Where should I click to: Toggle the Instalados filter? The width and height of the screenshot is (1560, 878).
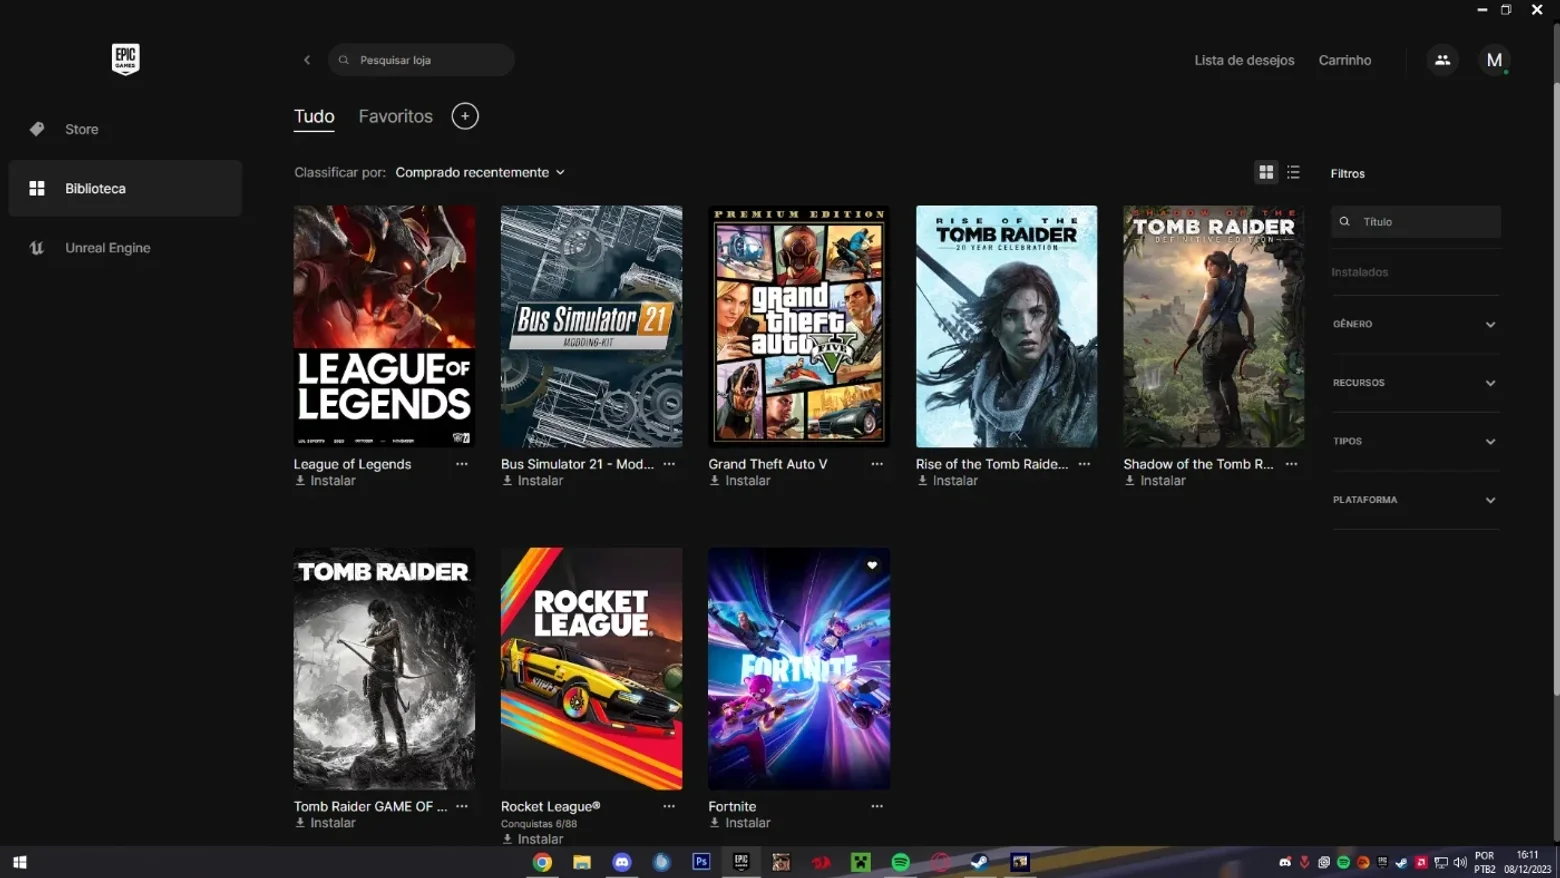point(1360,272)
